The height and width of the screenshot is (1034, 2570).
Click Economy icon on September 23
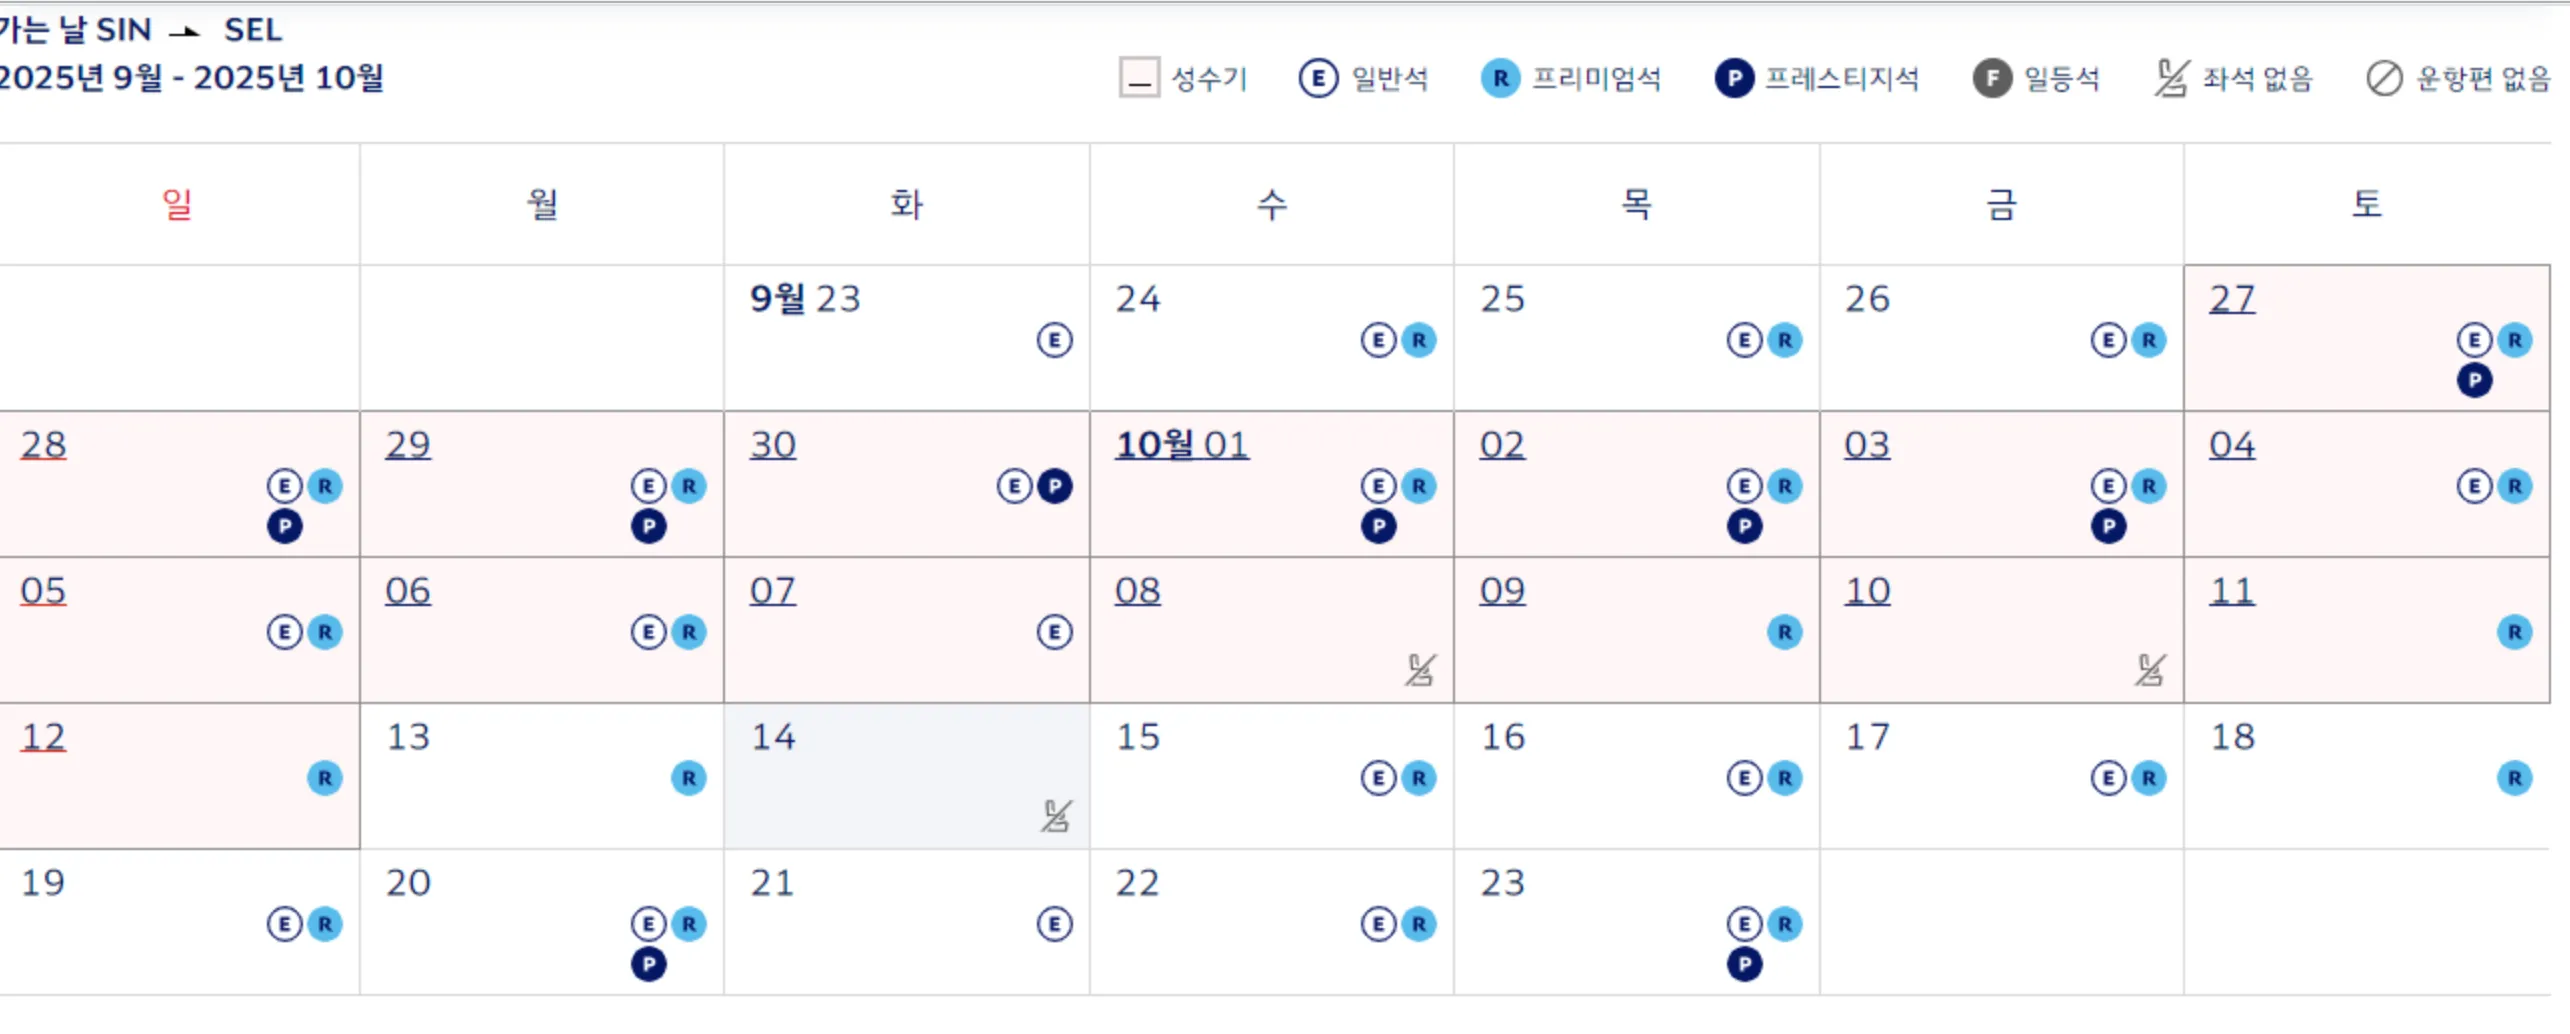pos(1054,341)
